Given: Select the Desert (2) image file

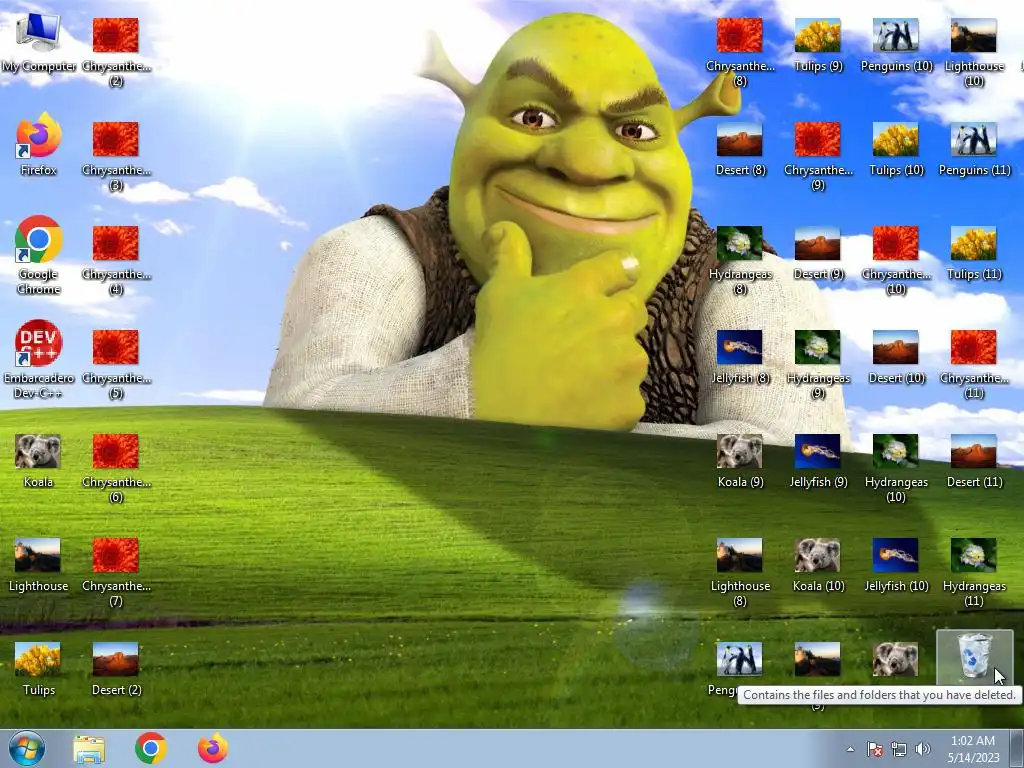Looking at the screenshot, I should (116, 669).
